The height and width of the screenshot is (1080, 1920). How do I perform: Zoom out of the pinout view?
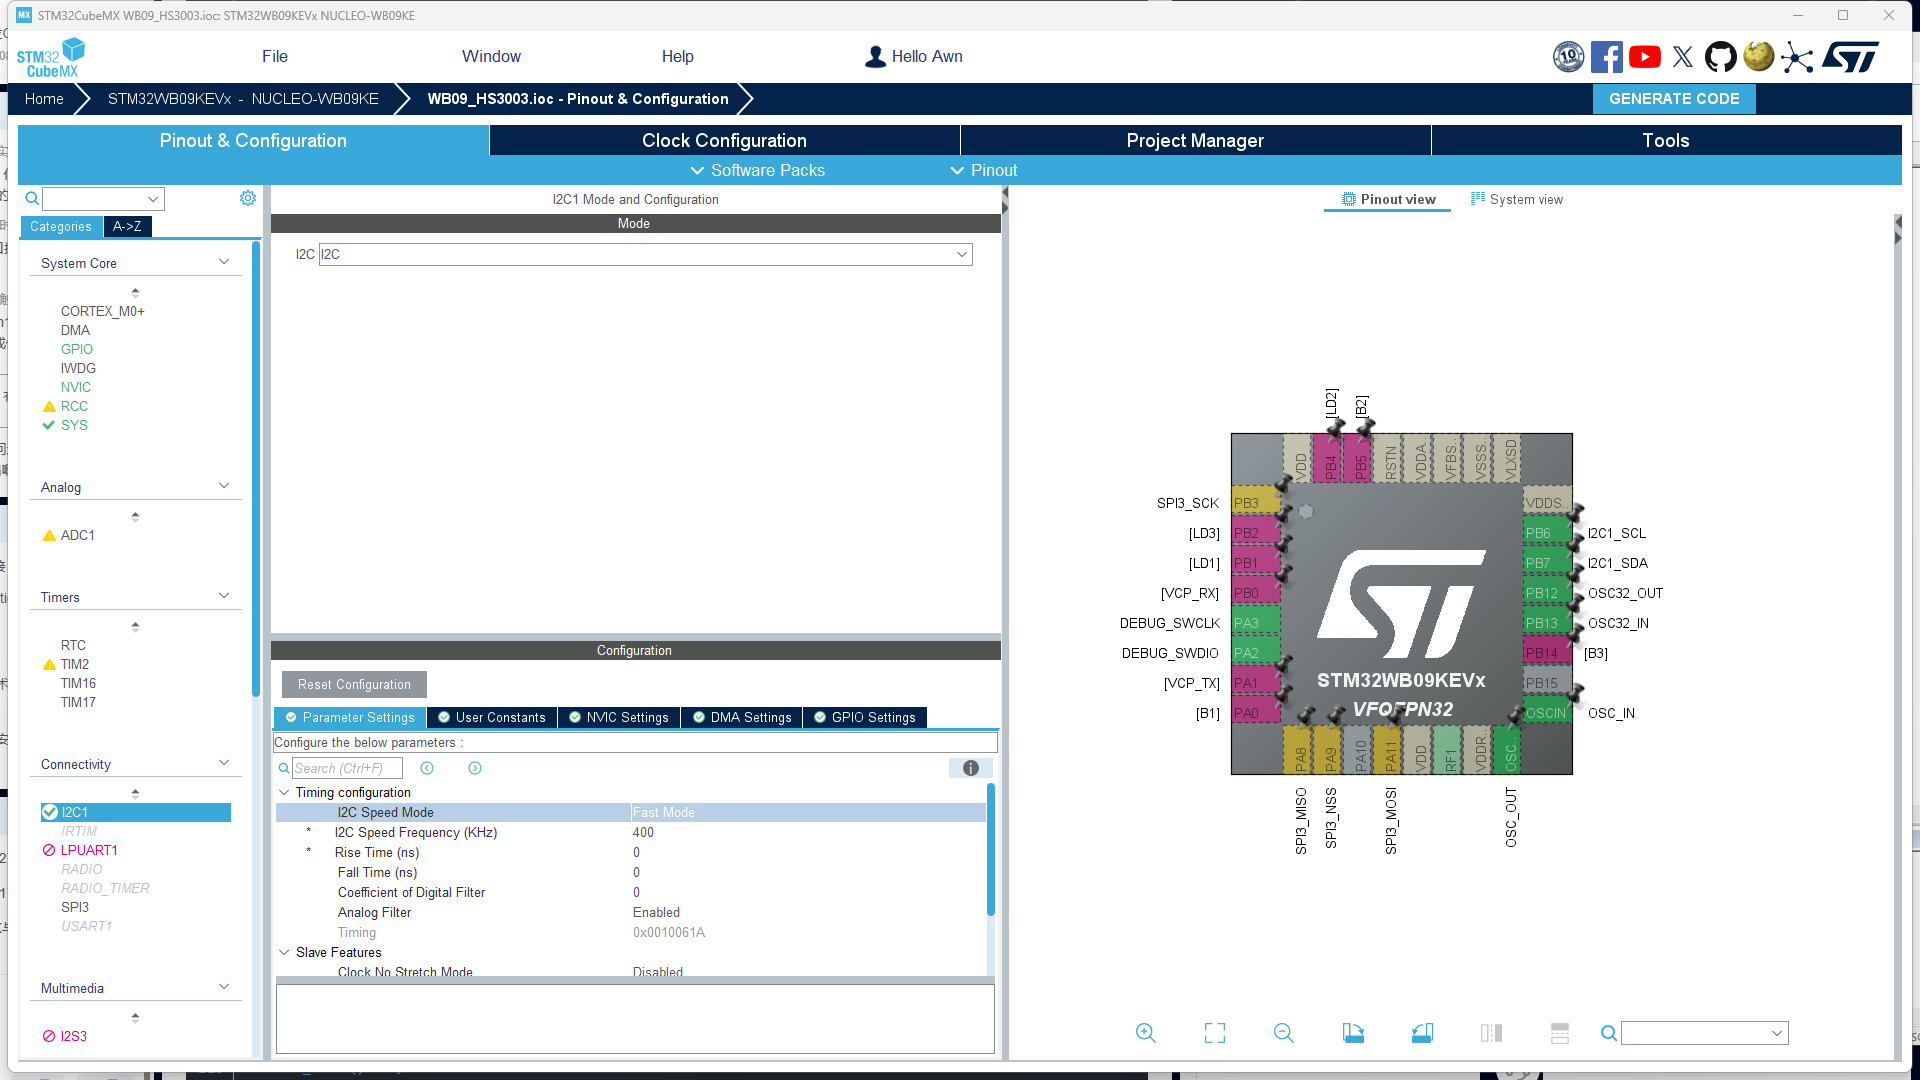(1284, 1033)
